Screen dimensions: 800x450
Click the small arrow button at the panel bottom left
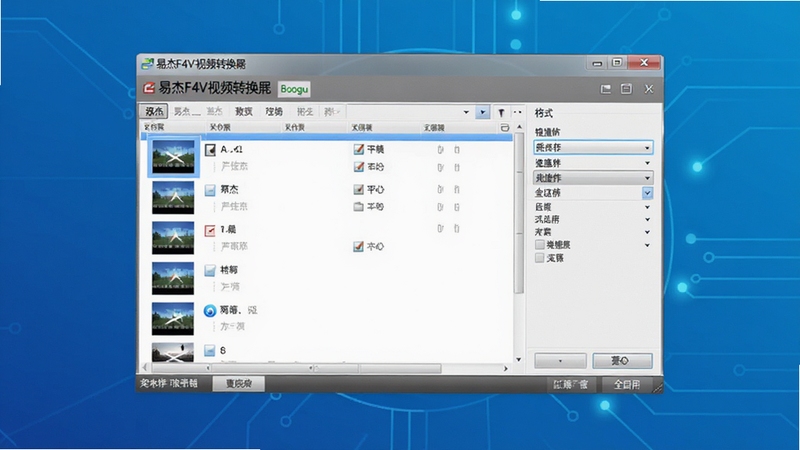point(560,361)
